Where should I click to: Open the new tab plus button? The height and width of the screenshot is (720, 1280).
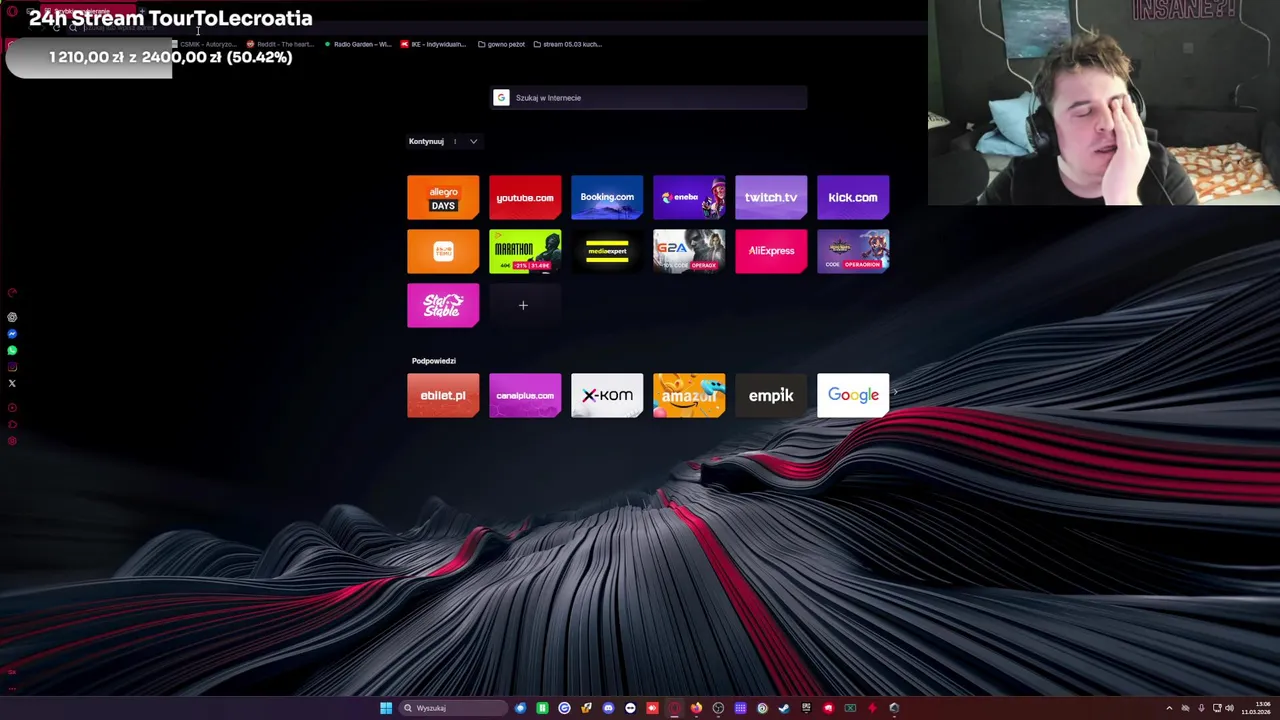141,12
